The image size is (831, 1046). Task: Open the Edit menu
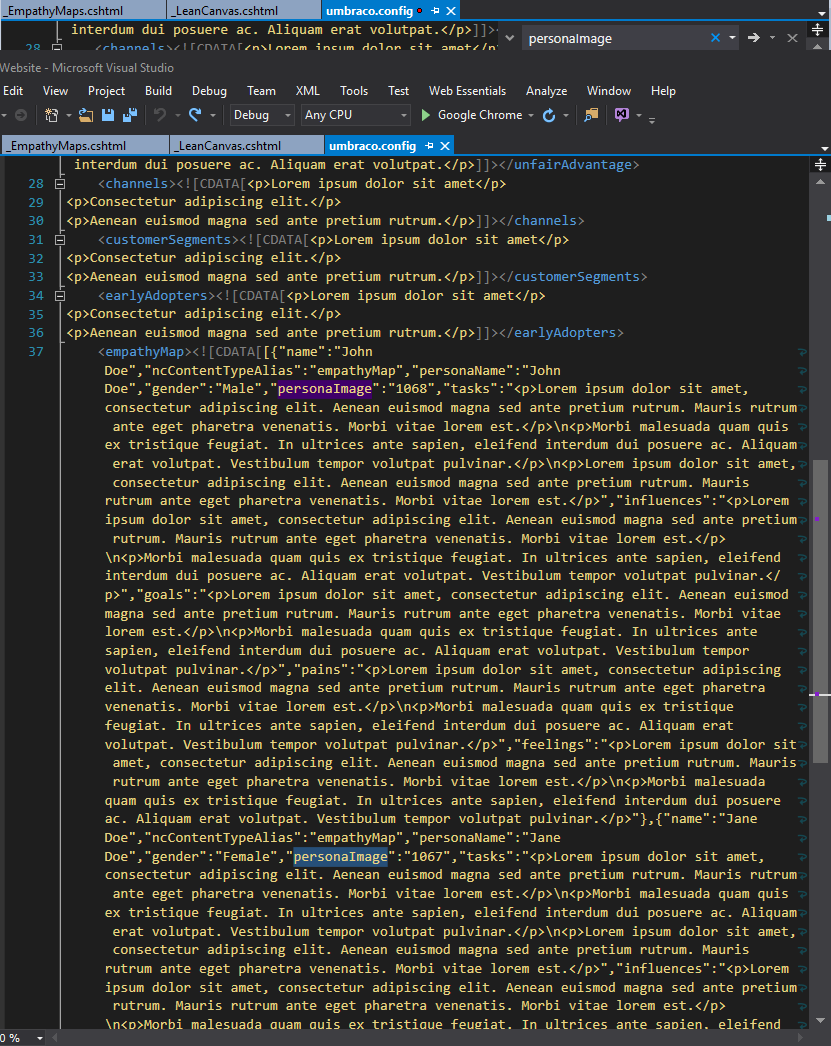(13, 91)
